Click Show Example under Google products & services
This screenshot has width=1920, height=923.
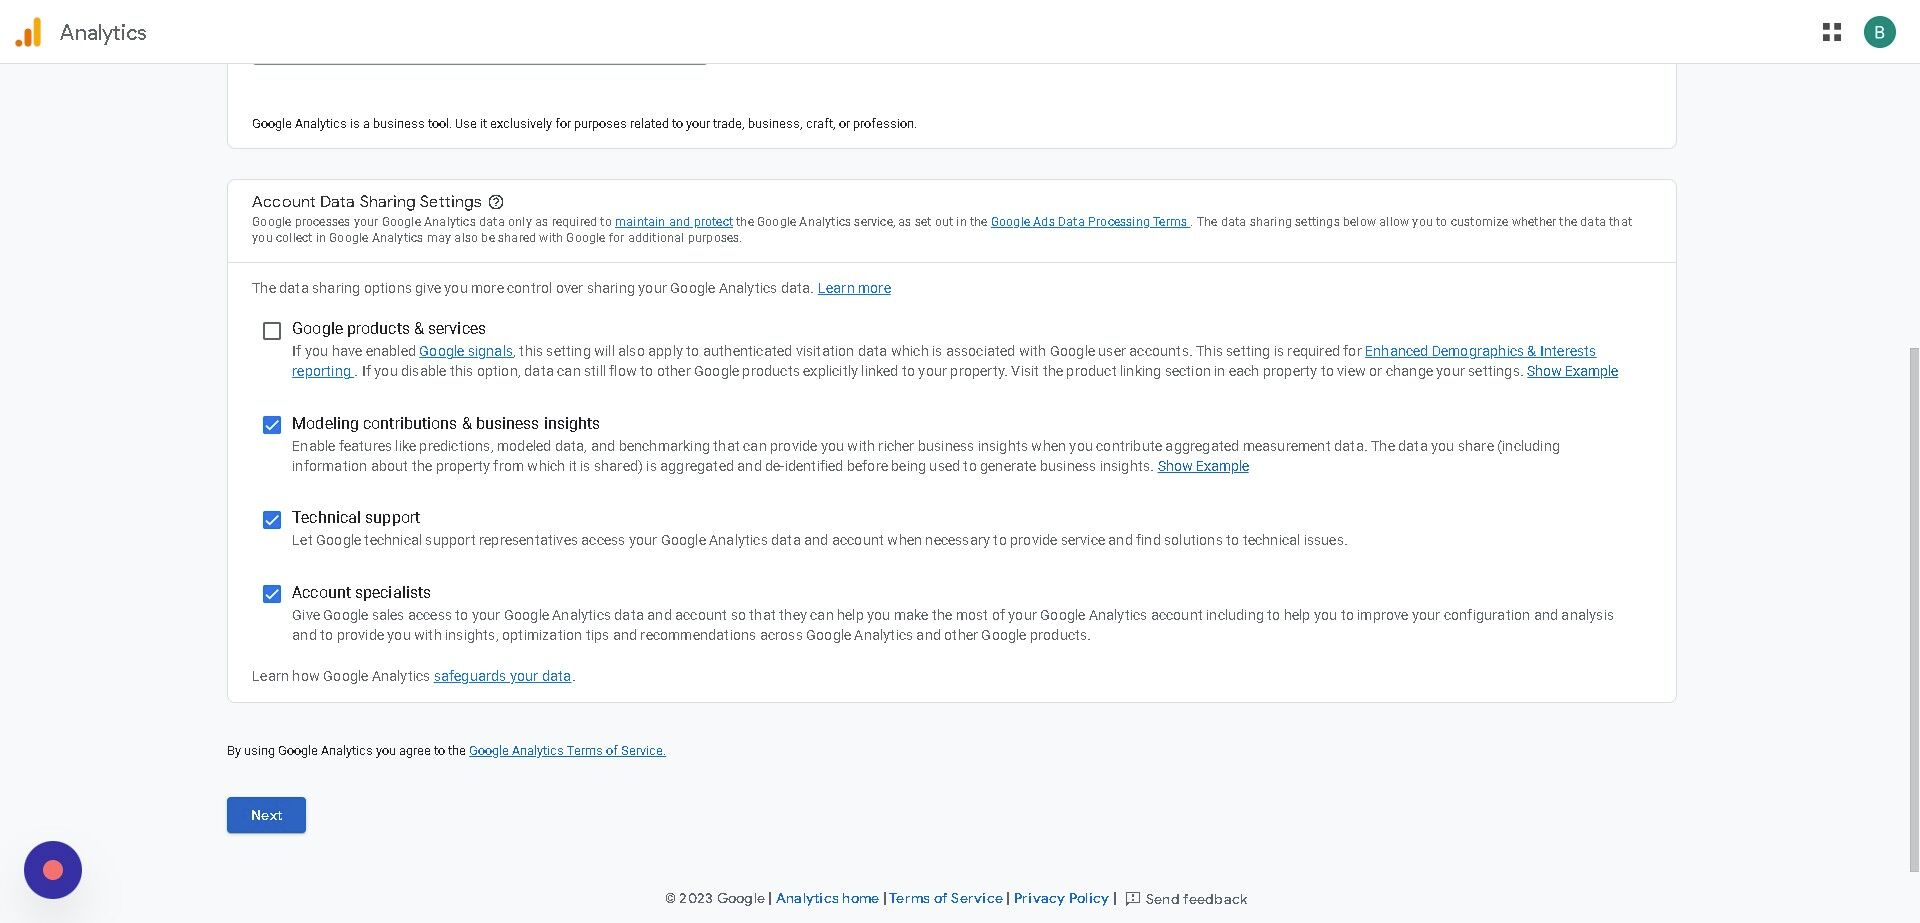coord(1572,371)
